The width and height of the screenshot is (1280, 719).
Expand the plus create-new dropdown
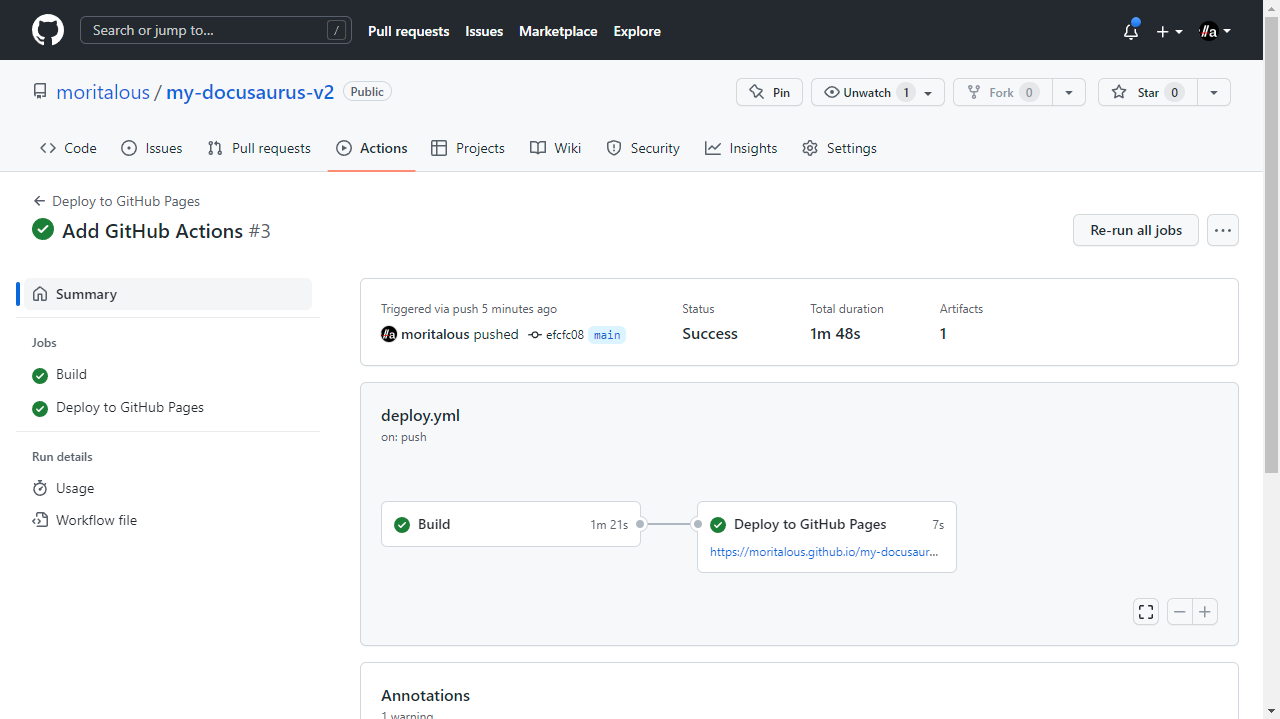(1169, 31)
